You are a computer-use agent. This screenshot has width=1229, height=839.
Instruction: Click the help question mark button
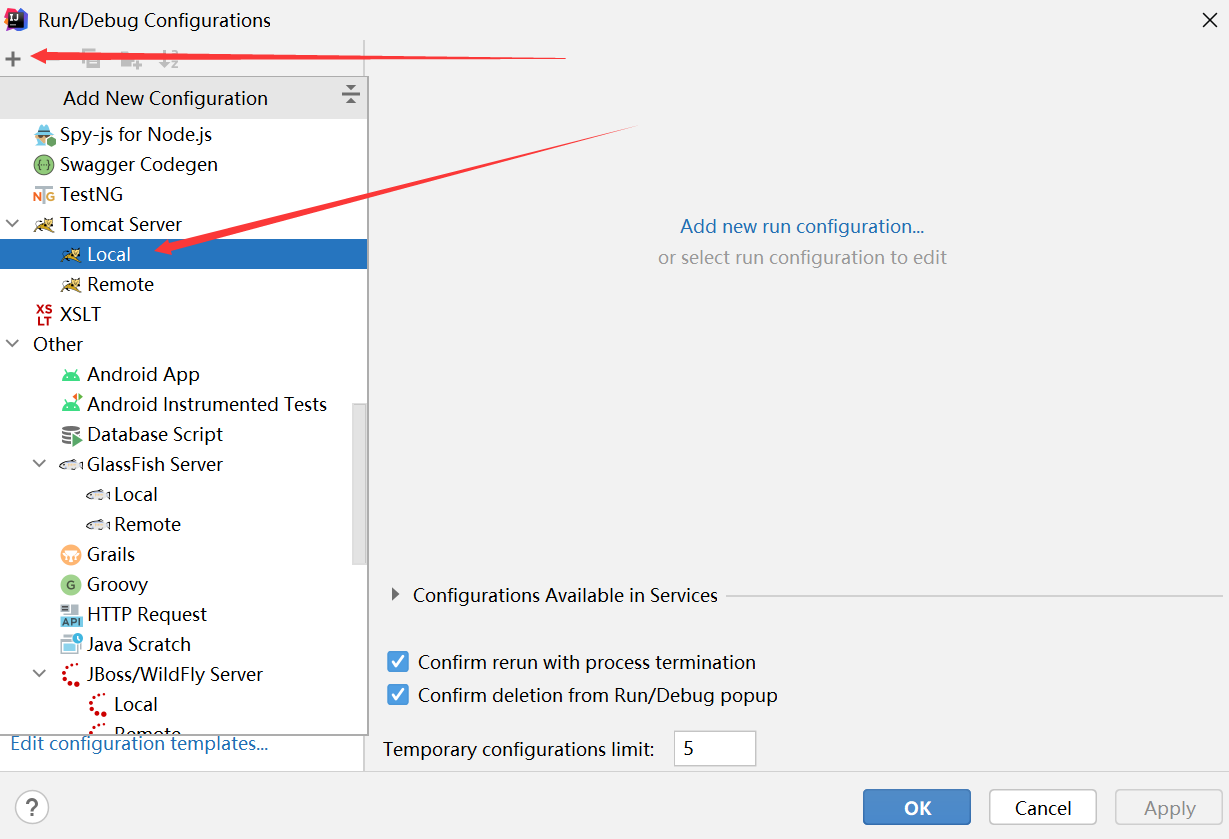click(32, 807)
